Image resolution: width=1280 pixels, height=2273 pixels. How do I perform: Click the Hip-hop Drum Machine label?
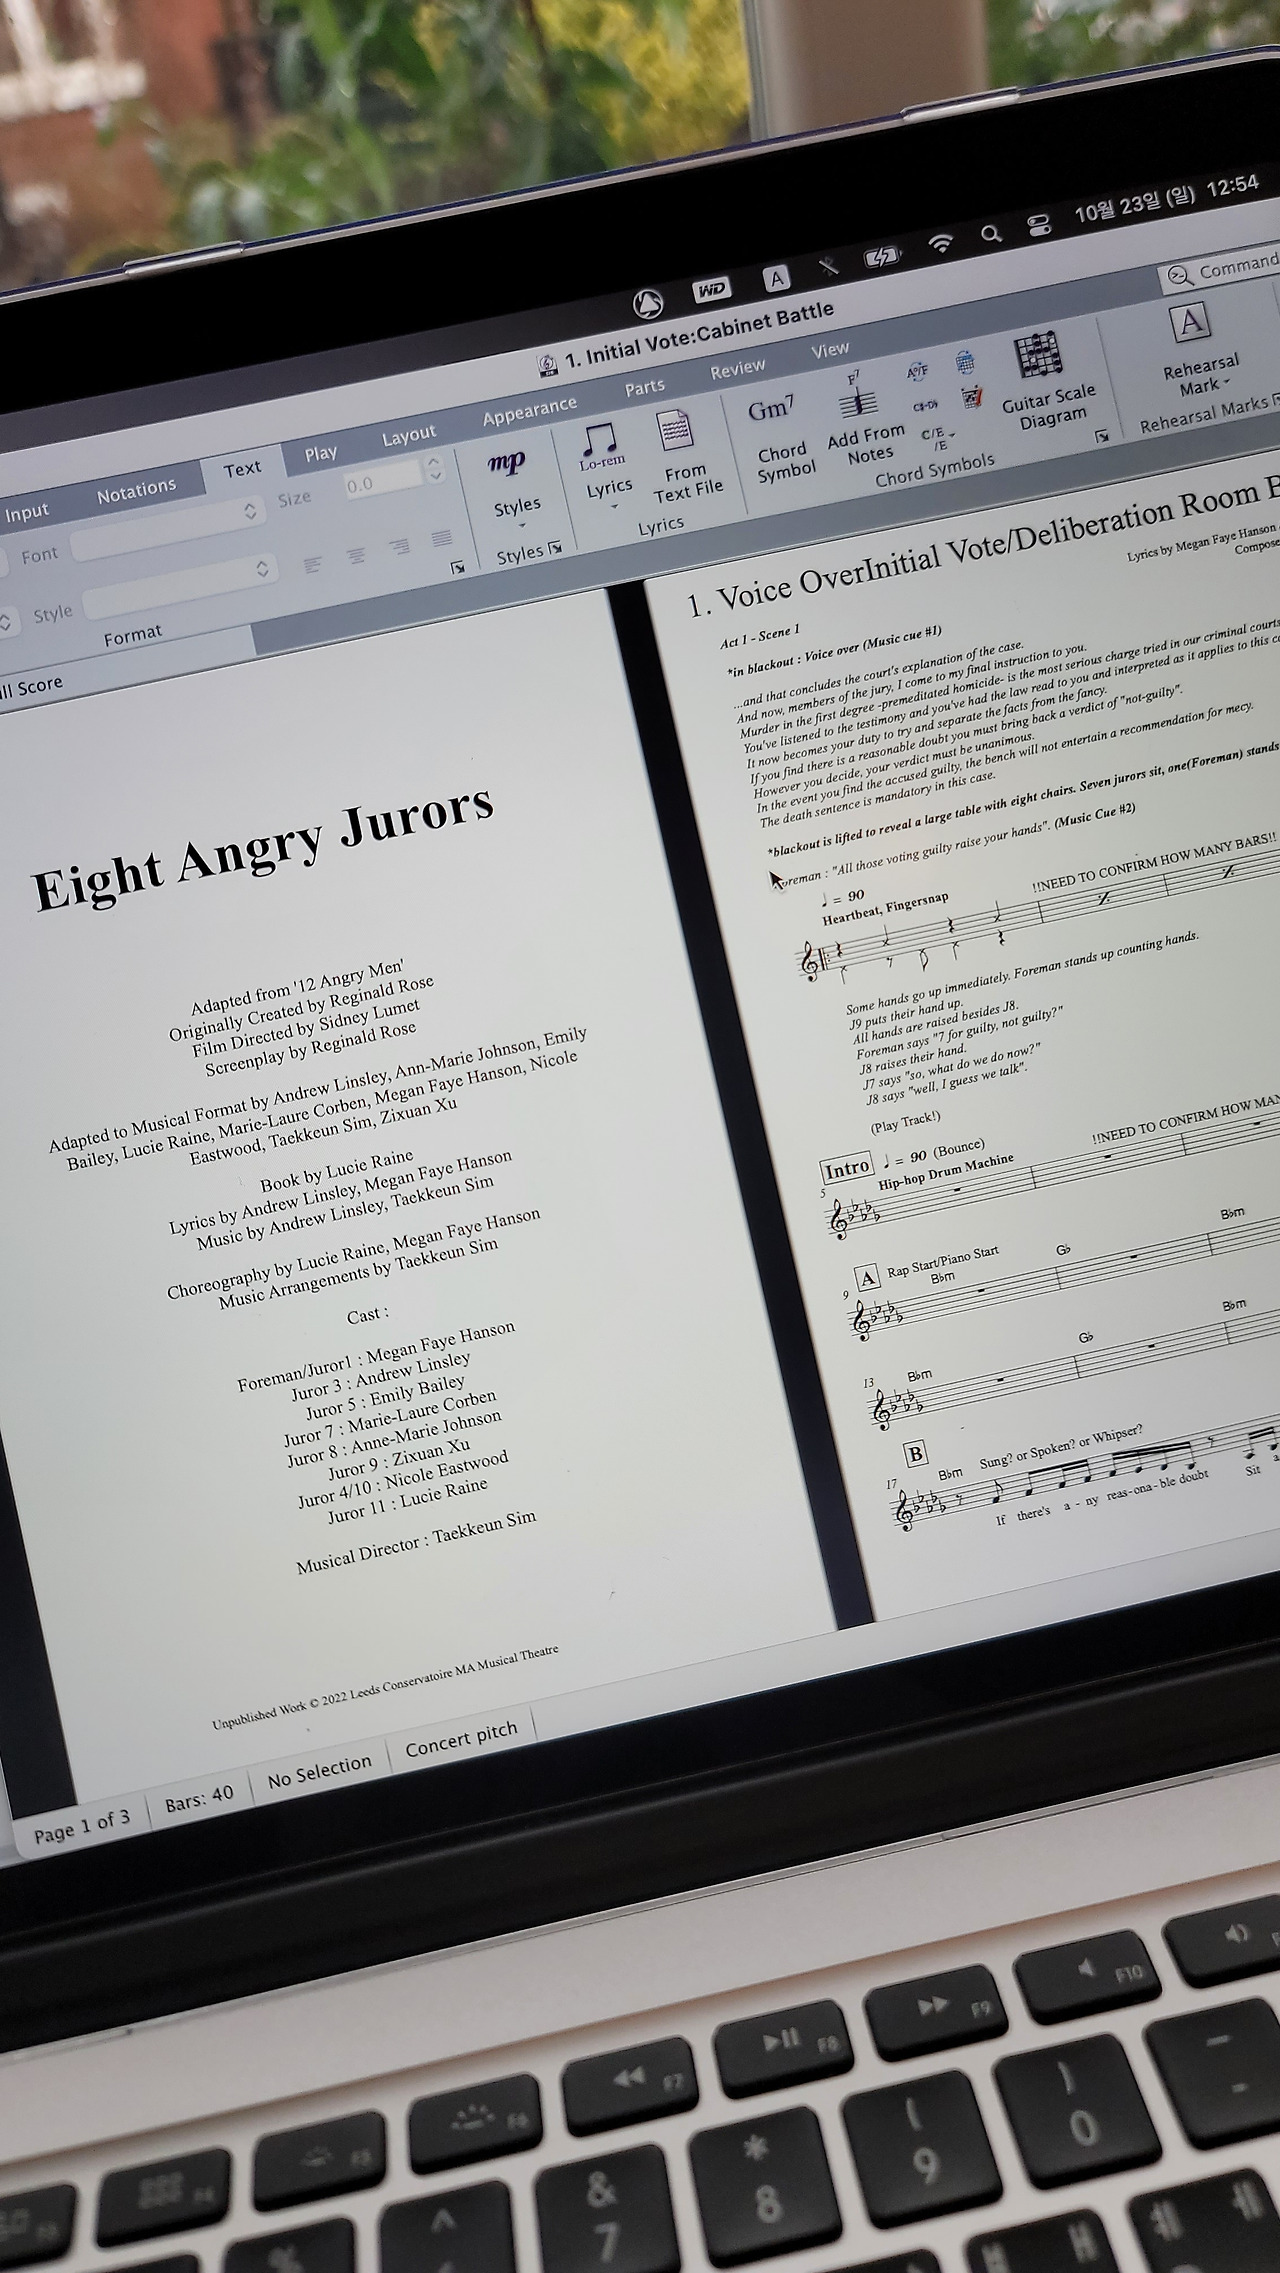click(946, 1170)
